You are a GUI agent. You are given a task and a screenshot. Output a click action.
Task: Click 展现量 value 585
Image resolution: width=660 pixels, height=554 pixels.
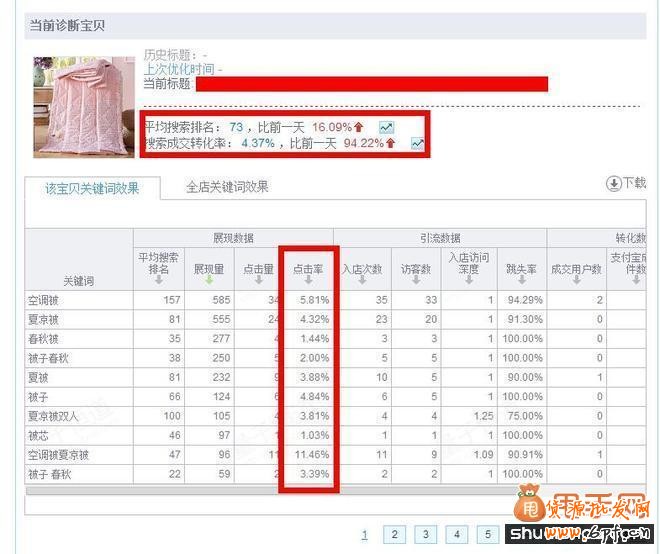pyautogui.click(x=221, y=300)
